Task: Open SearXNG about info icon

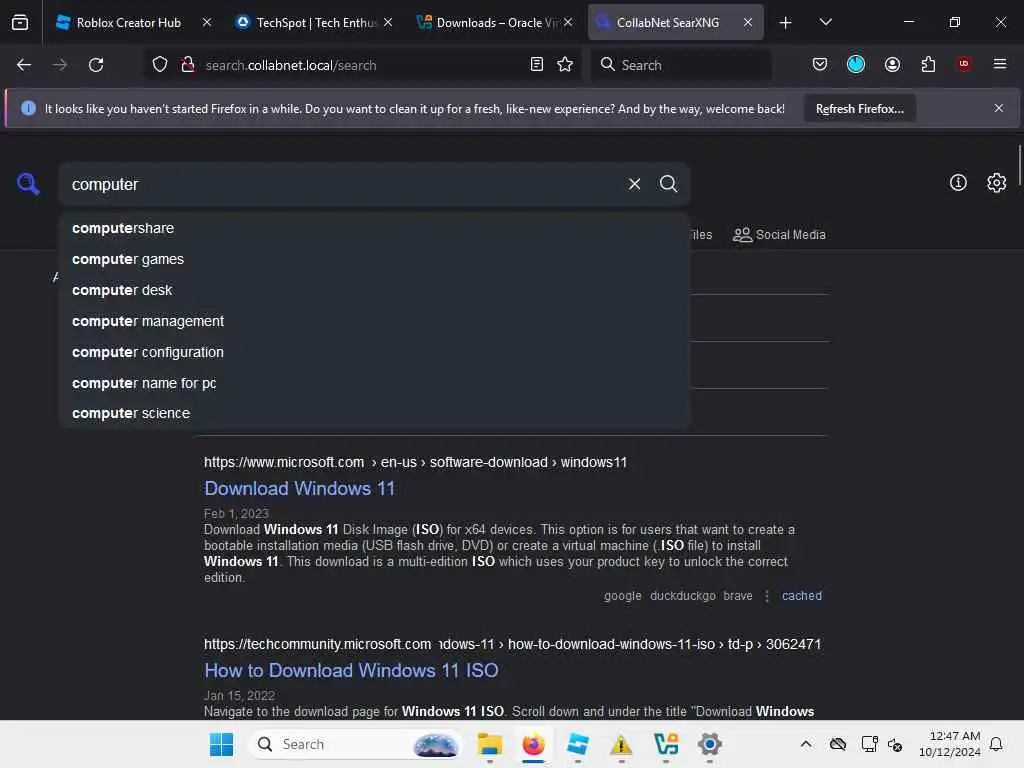Action: click(x=958, y=183)
